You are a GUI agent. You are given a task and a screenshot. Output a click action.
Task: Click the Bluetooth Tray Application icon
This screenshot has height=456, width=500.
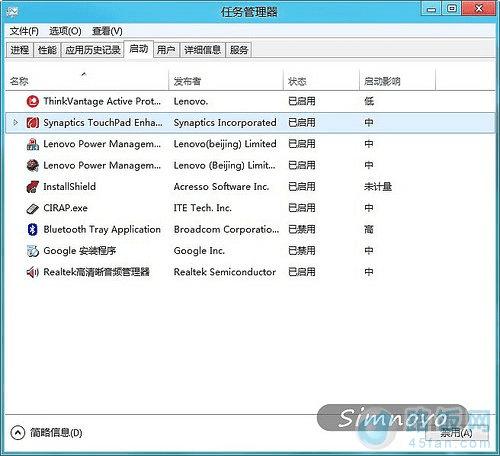(x=32, y=229)
